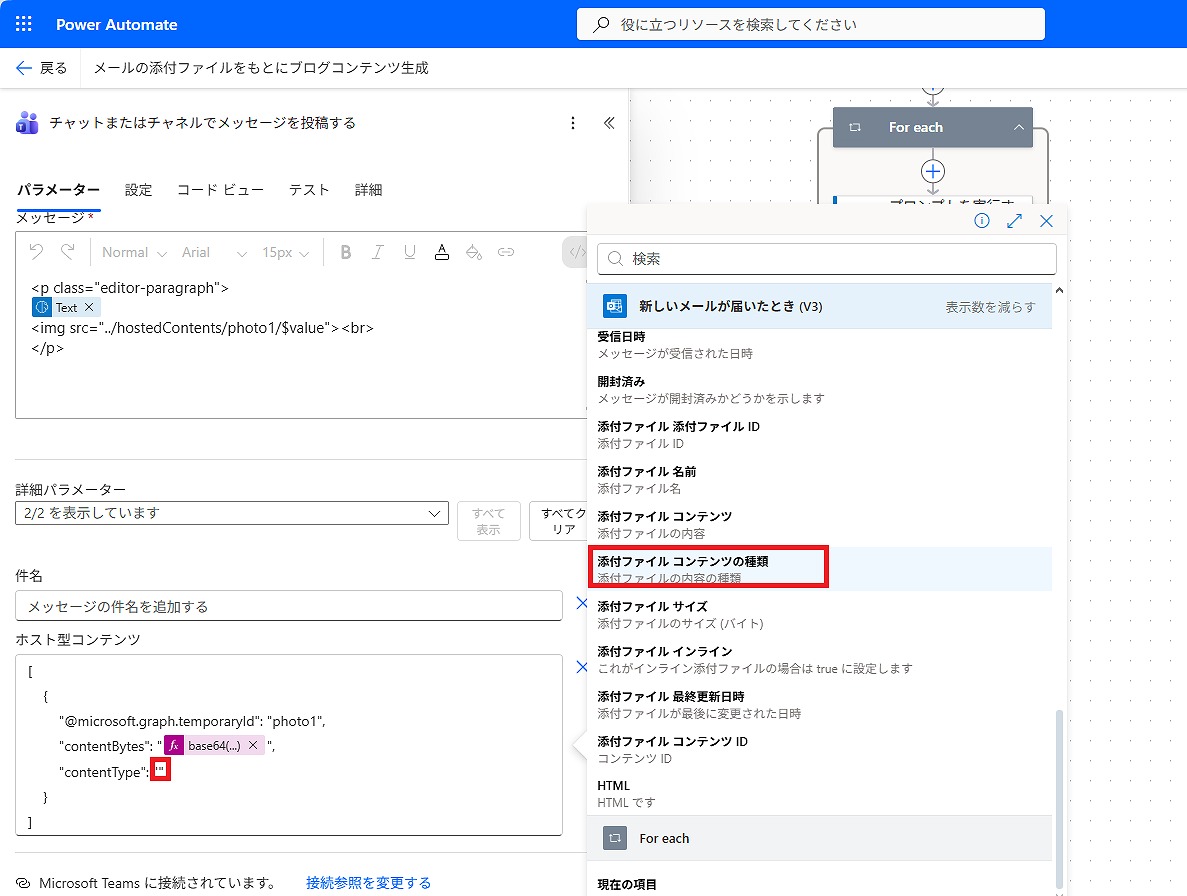
Task: Click the bold formatting icon
Action: click(x=346, y=253)
